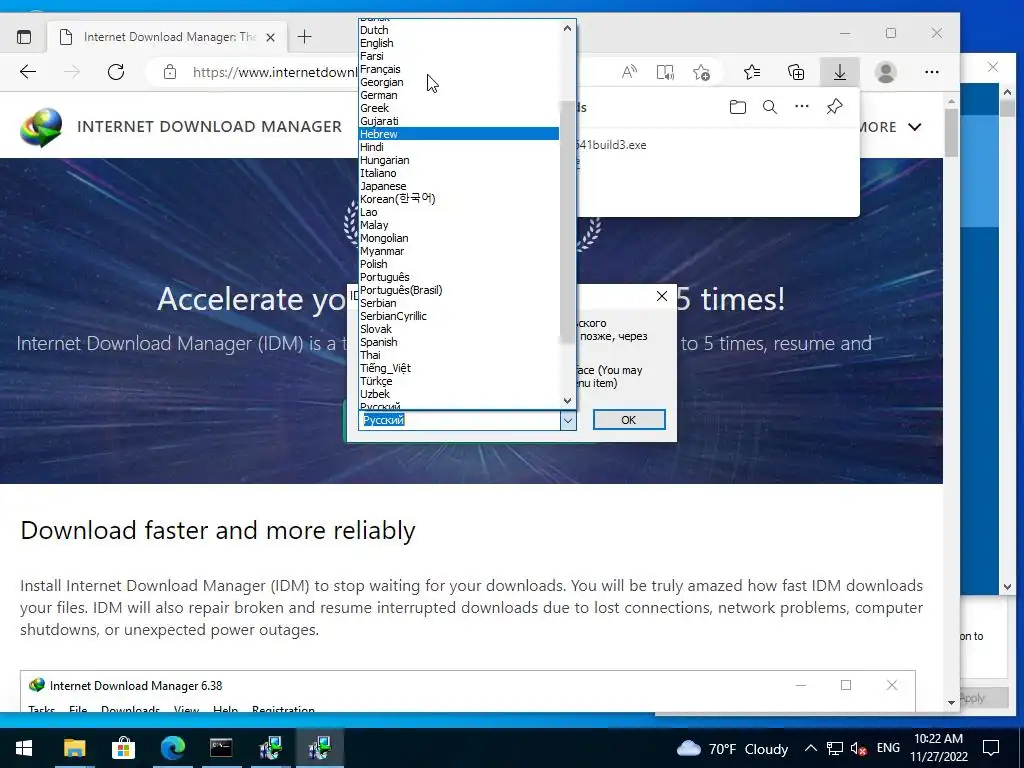Add page to favorites star icon

coord(701,72)
